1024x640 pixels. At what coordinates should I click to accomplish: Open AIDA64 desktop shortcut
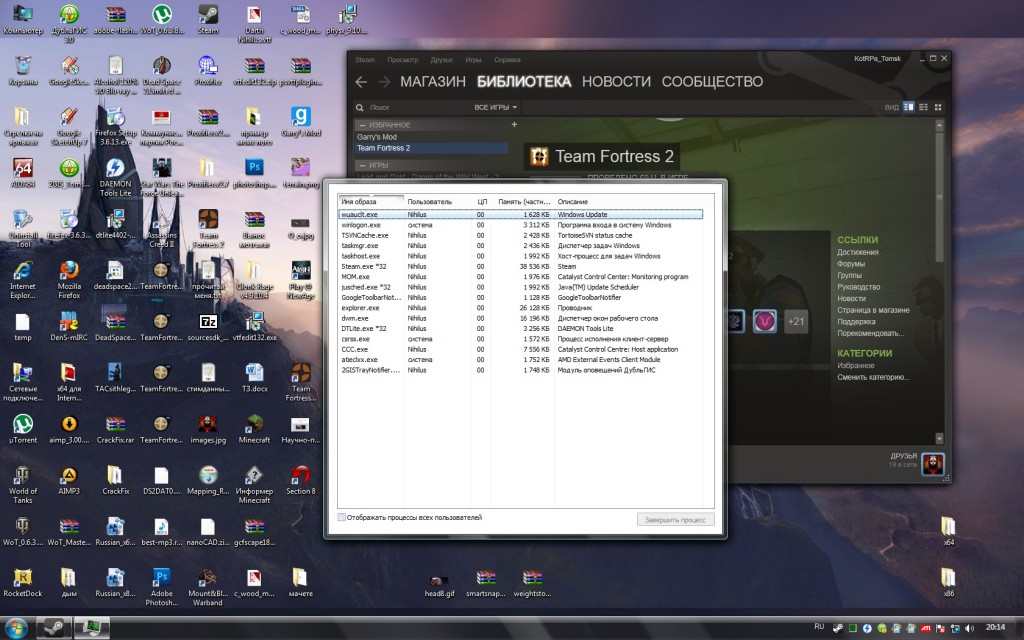coord(23,172)
